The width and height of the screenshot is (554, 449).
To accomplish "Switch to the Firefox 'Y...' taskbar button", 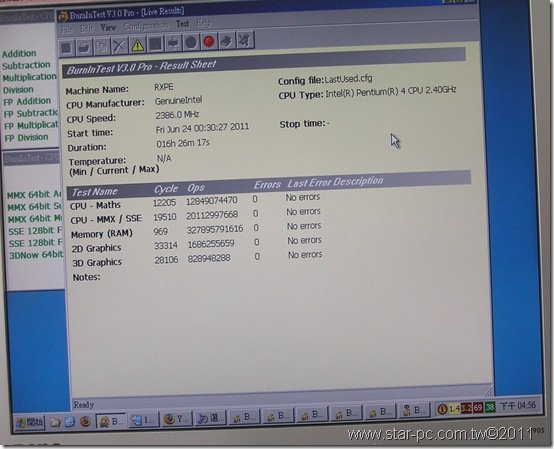I will 177,419.
